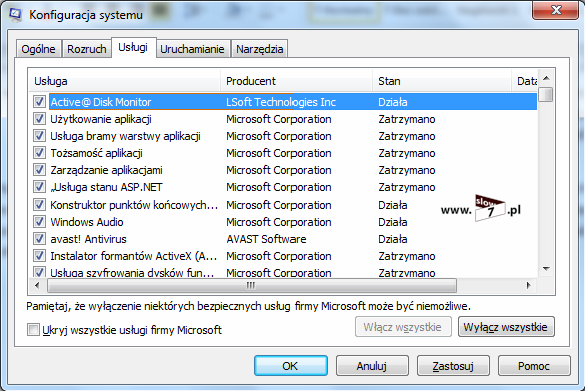Viewport: 585px width, 391px height.
Task: Uncheck the Użytkowanie aplikacji service checkbox
Action: click(x=39, y=119)
